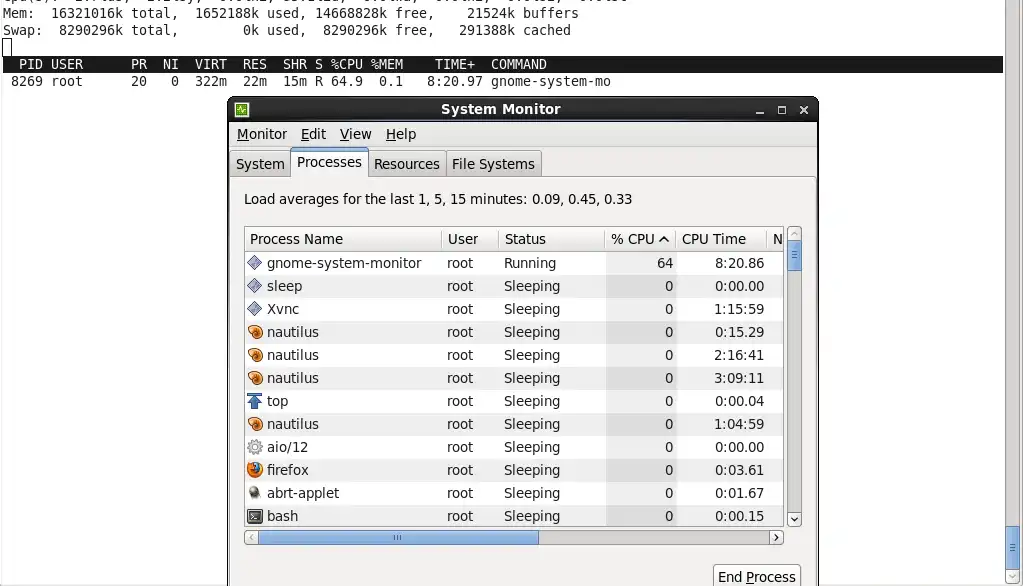Click the process list vertical scrollbar thumb
The image size is (1023, 586).
(x=794, y=256)
